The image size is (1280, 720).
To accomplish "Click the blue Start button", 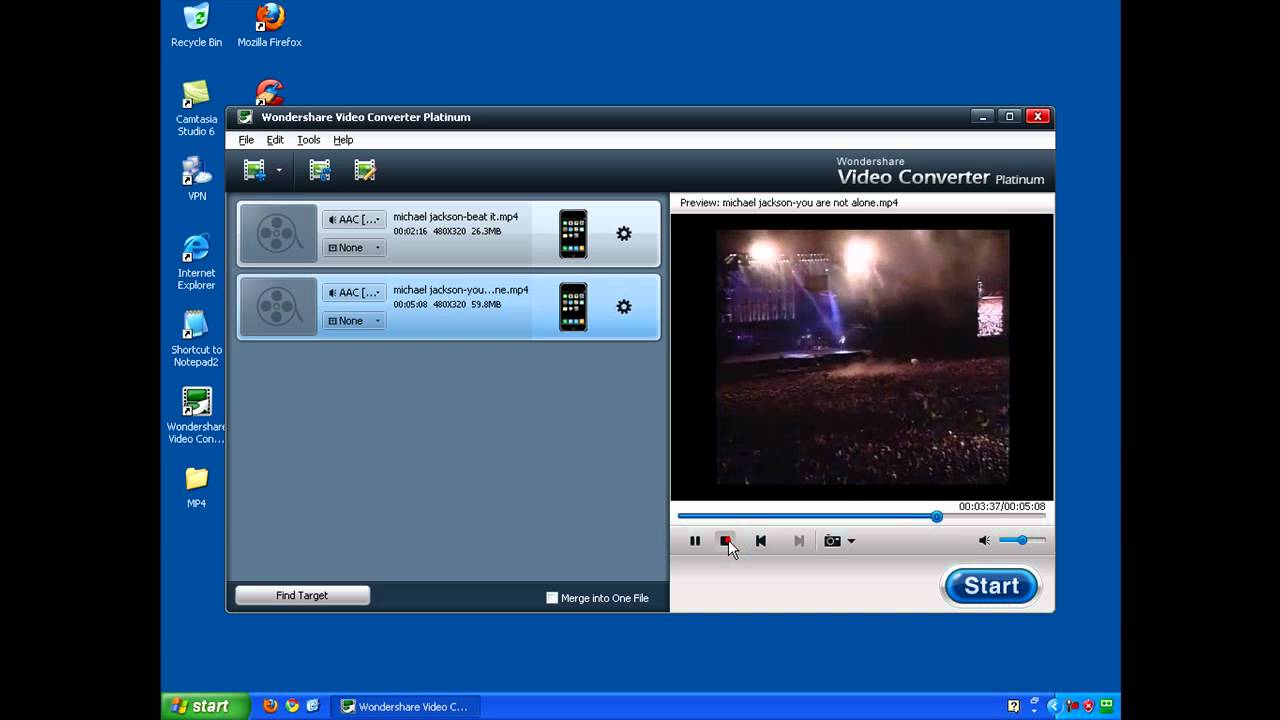I will point(991,586).
